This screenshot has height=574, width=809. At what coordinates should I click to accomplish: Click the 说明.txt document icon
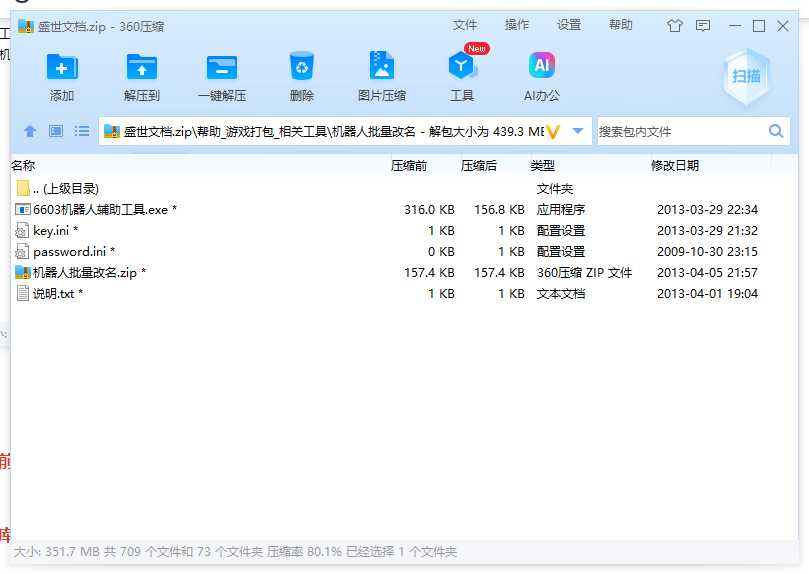point(23,293)
